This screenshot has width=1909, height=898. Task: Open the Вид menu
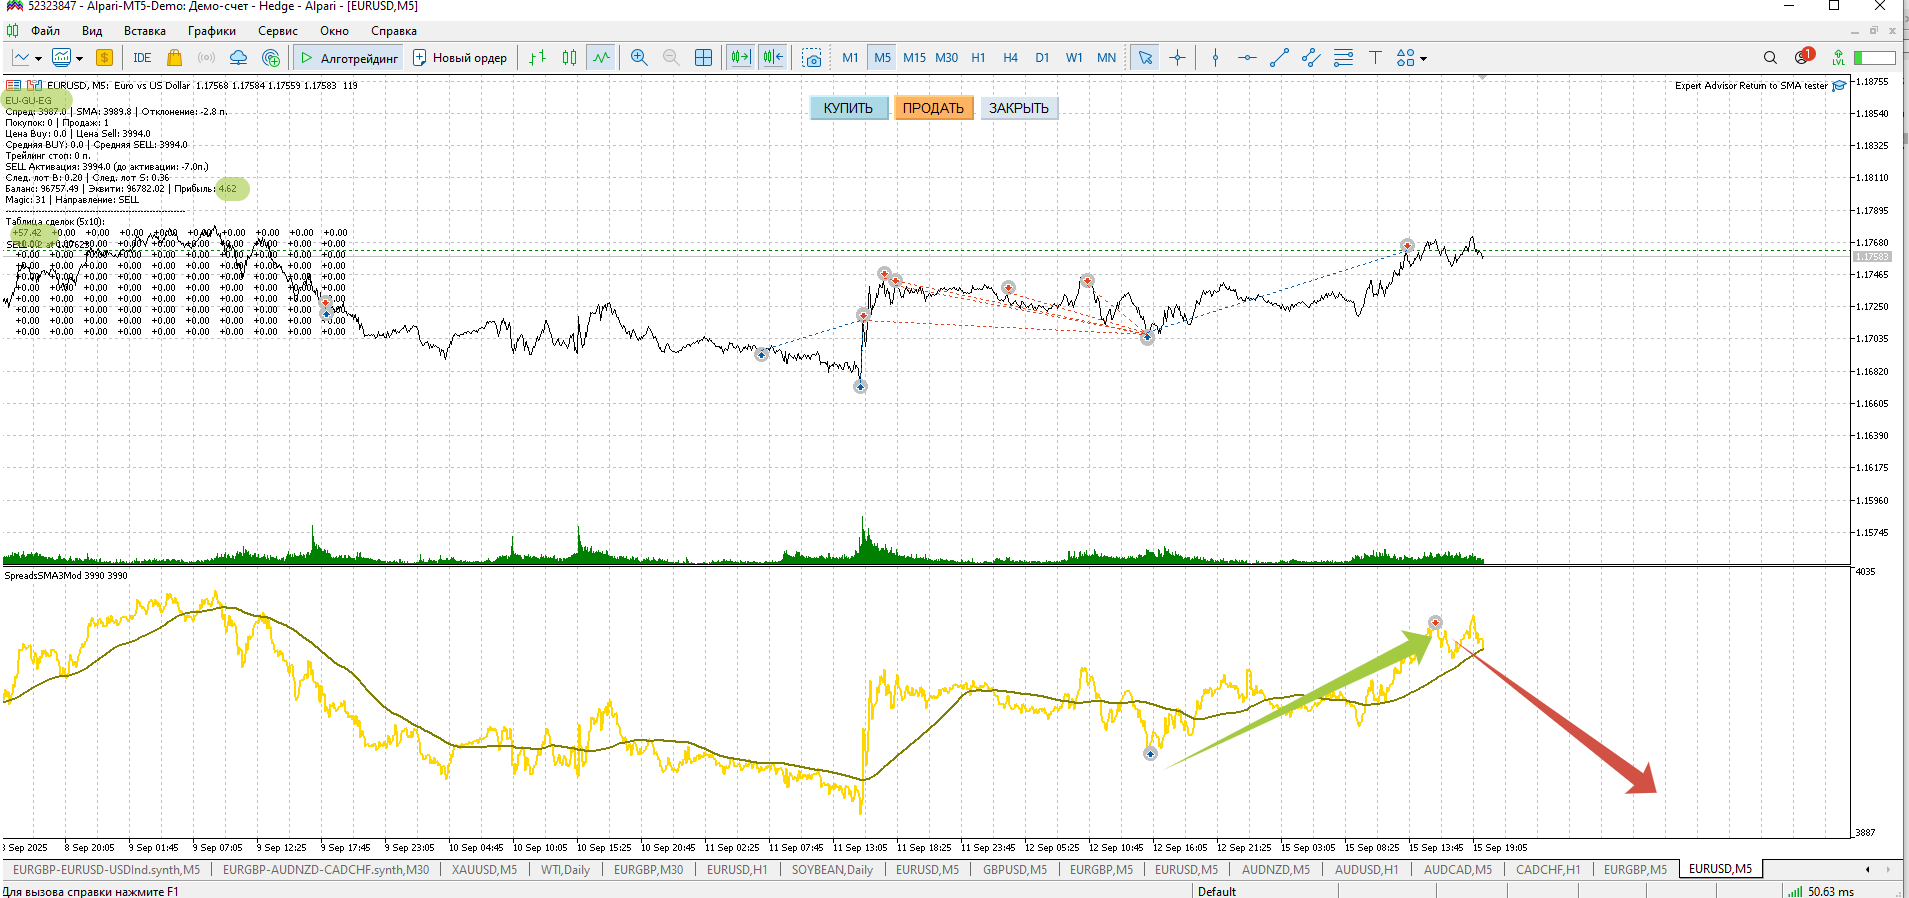pos(92,31)
